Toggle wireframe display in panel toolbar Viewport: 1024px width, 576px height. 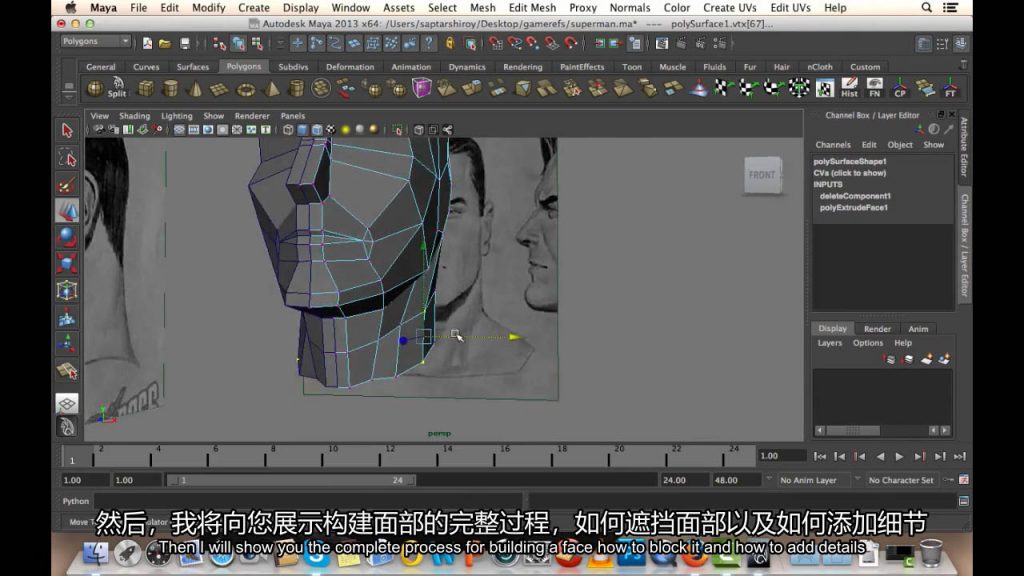[x=288, y=130]
